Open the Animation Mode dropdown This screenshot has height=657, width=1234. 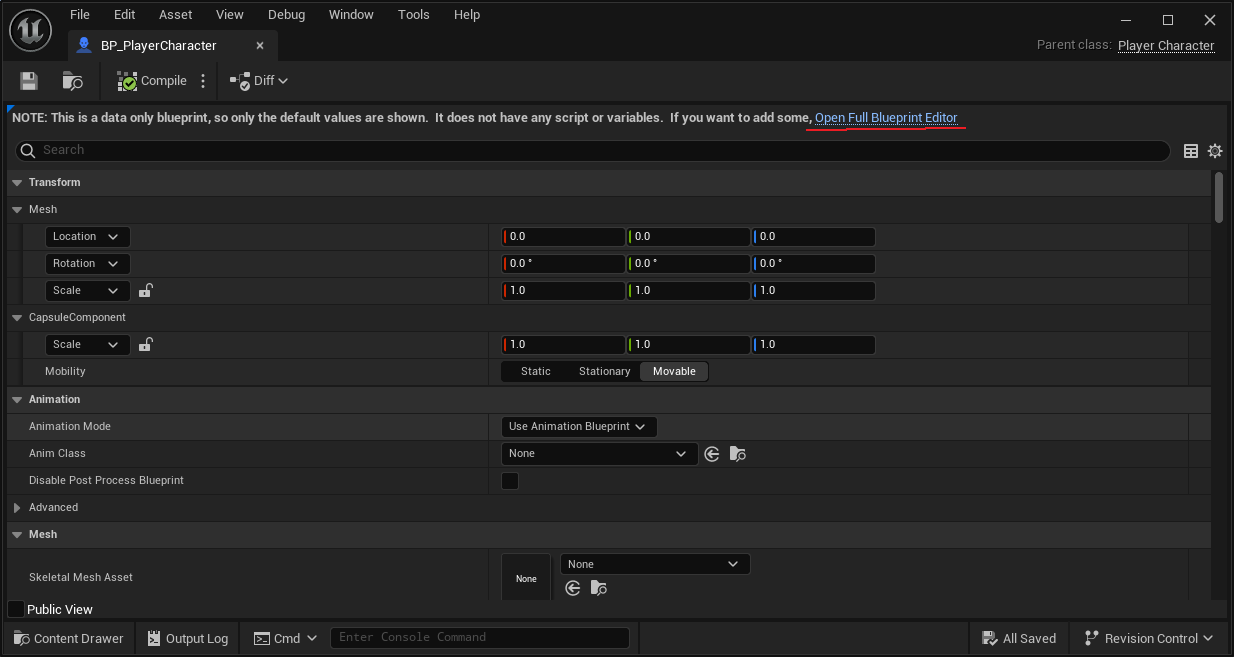point(579,427)
